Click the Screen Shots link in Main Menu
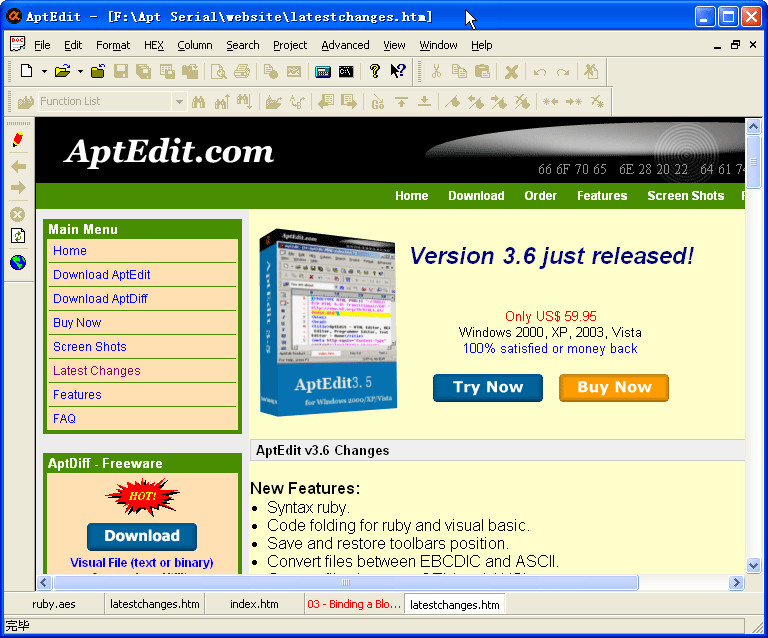The width and height of the screenshot is (768, 638). [90, 347]
